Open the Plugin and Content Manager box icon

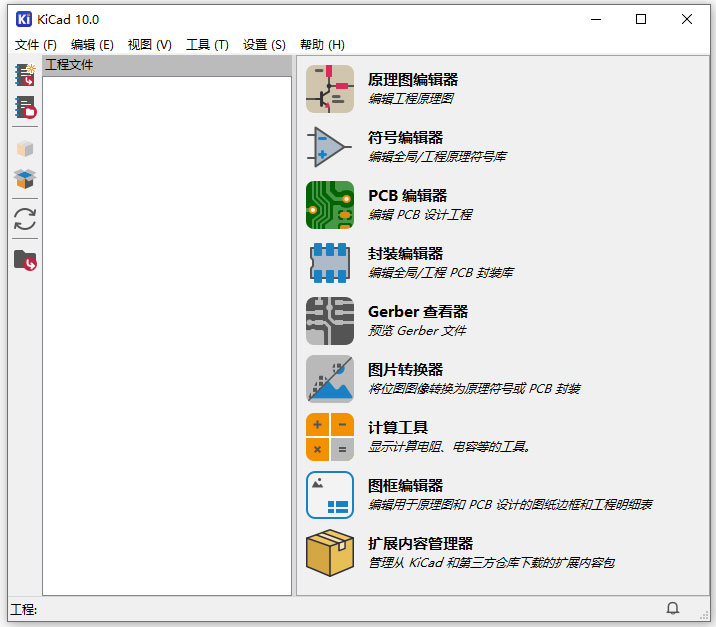[330, 553]
